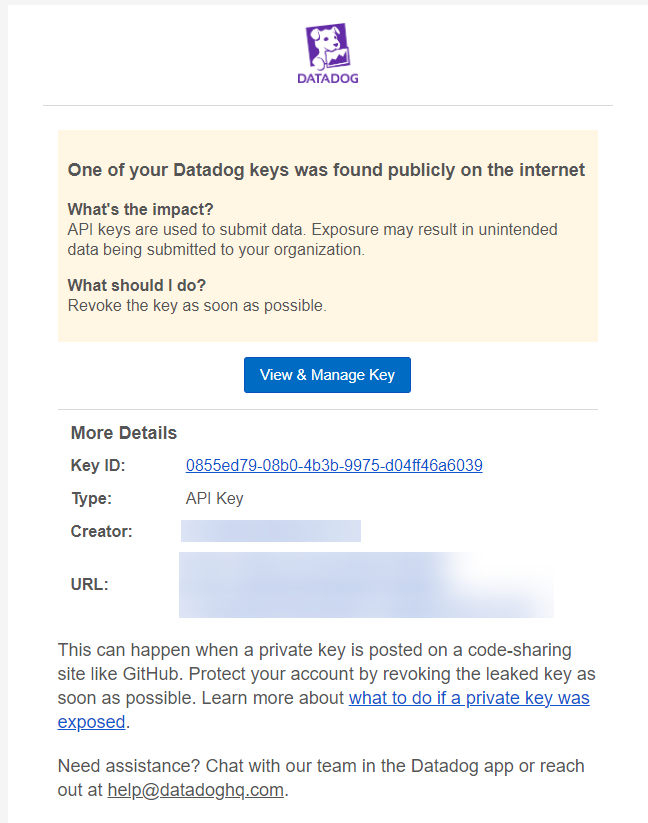Click the 'What should I do?' heading
Screen dimensions: 648x823
(x=137, y=286)
